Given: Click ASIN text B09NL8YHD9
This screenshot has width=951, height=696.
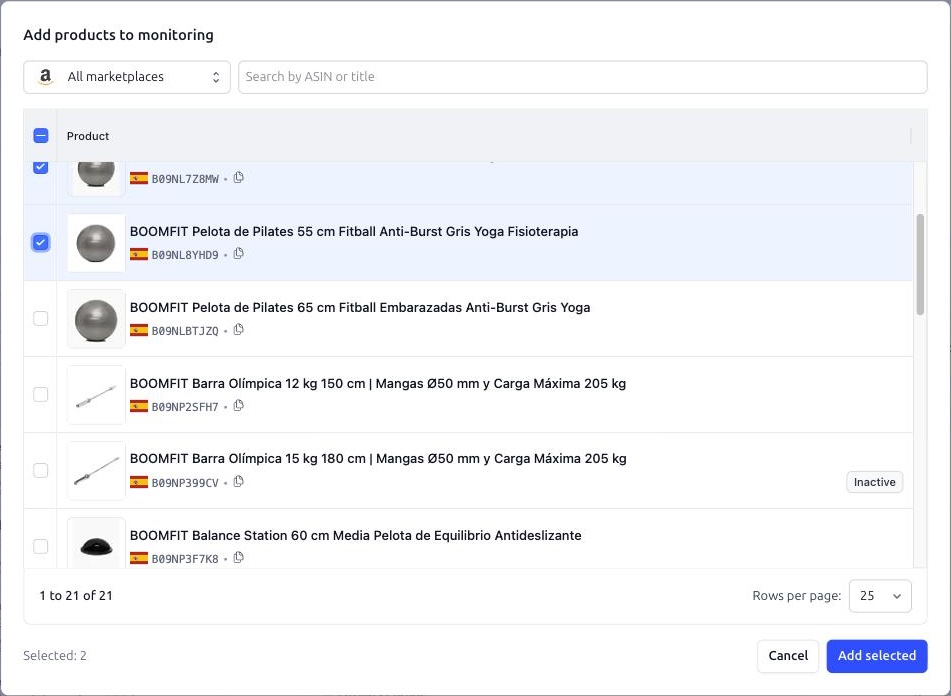Looking at the screenshot, I should click(x=185, y=255).
